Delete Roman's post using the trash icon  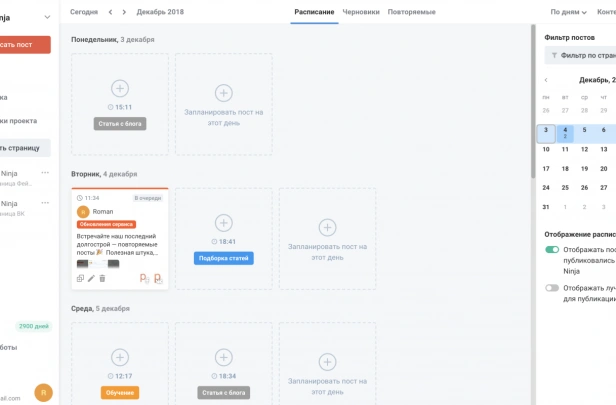click(x=102, y=279)
